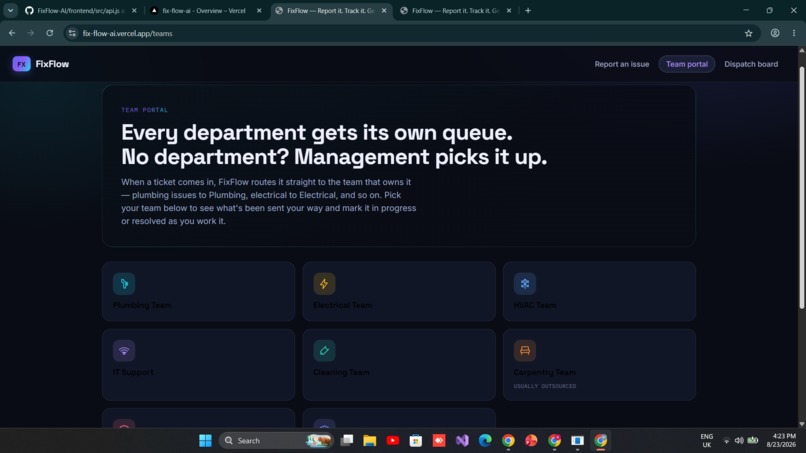The width and height of the screenshot is (806, 453).
Task: Open the IT Support wifi icon
Action: 124,351
